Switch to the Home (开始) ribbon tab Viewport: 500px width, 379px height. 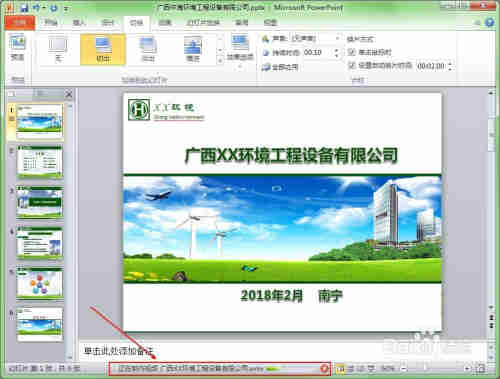(51, 23)
